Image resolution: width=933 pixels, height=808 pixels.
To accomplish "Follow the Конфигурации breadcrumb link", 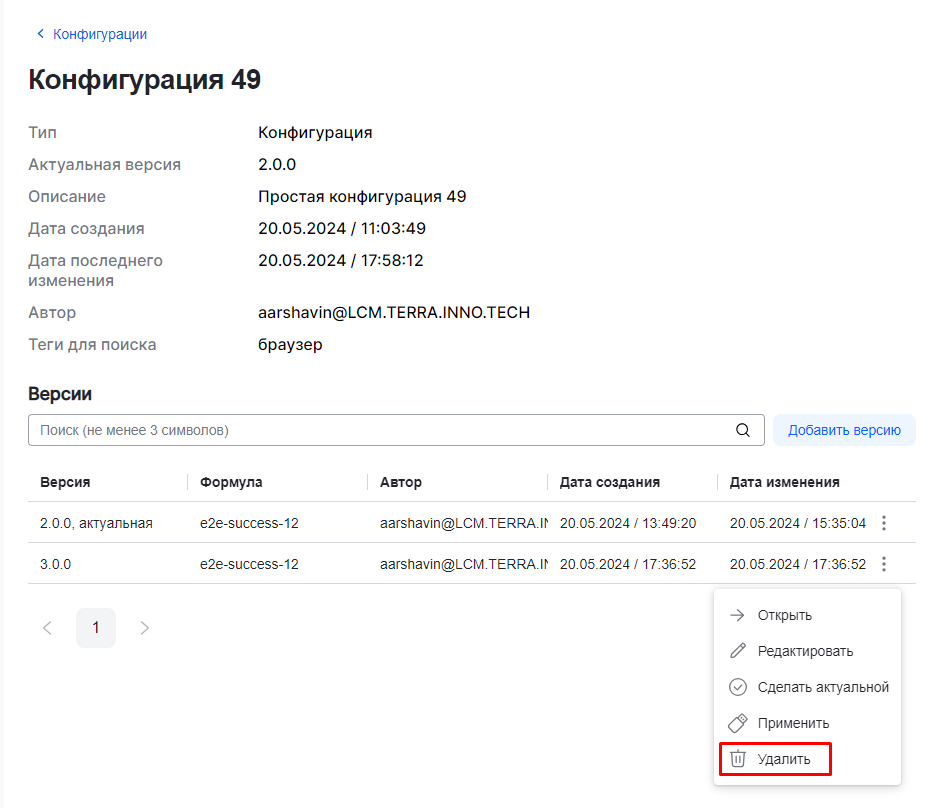I will [x=100, y=34].
